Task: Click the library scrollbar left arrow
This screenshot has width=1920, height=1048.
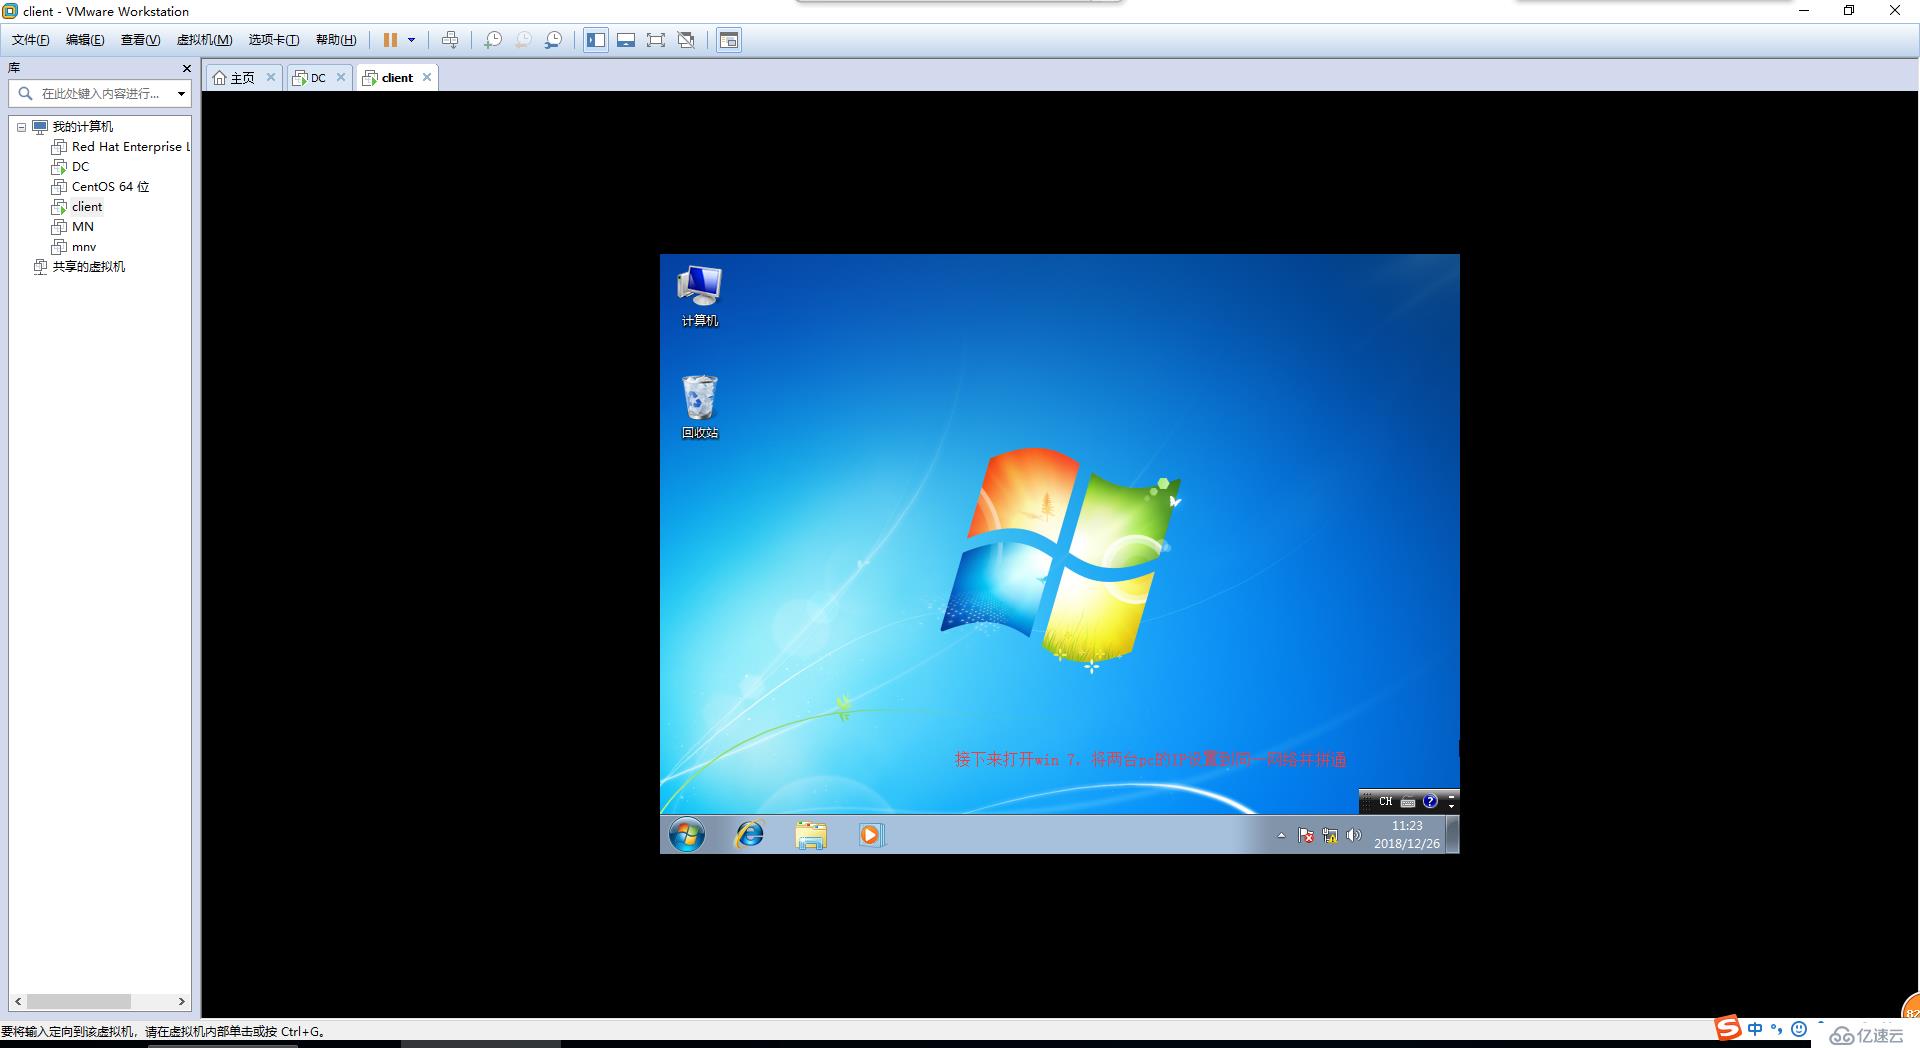Action: pyautogui.click(x=18, y=1001)
